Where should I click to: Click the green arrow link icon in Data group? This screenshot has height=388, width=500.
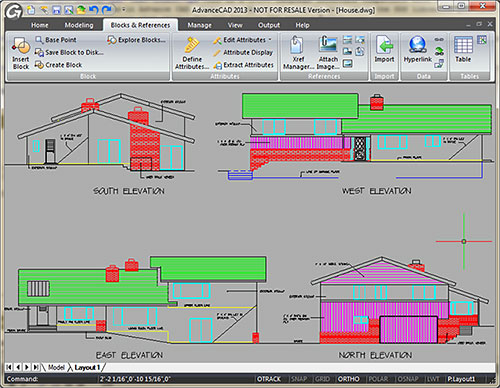(439, 52)
